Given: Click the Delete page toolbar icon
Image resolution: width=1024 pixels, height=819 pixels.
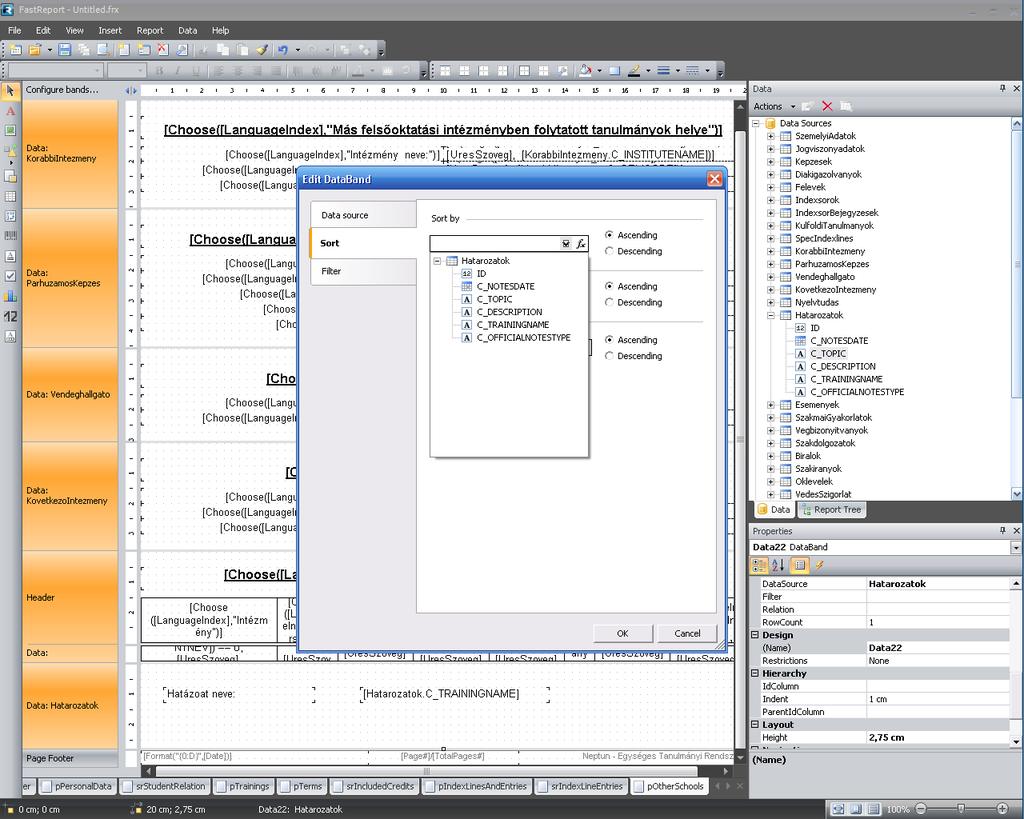Looking at the screenshot, I should [163, 50].
